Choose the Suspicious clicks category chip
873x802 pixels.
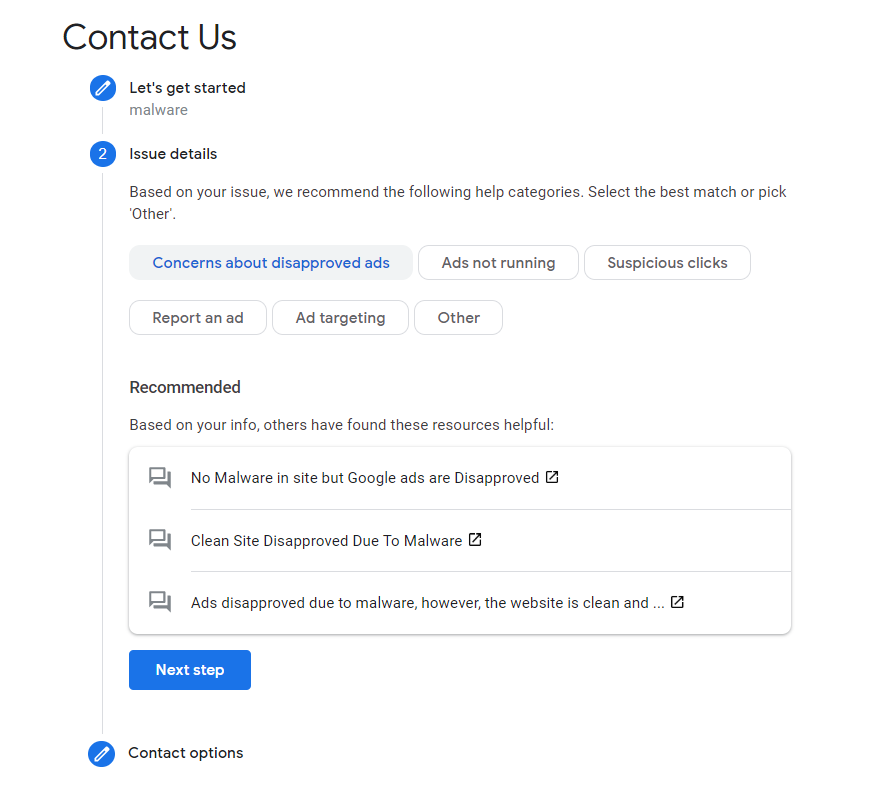667,263
